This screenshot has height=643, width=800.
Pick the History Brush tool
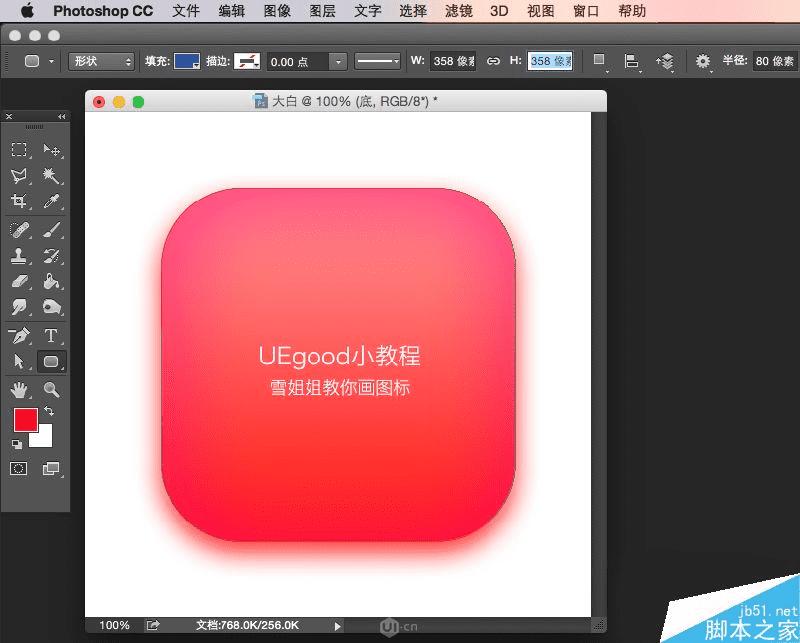[51, 256]
